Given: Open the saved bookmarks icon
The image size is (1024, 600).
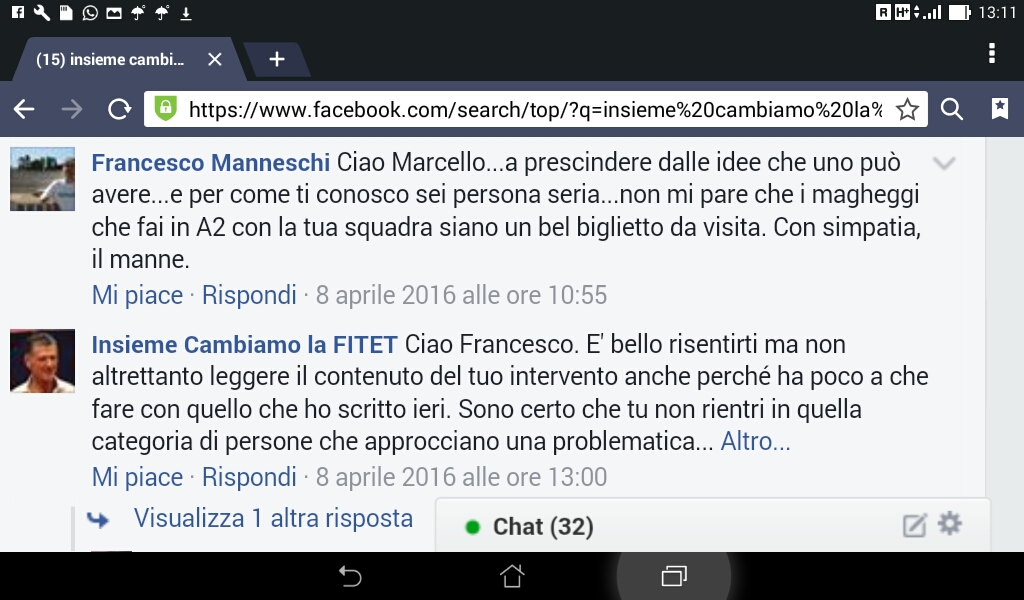Looking at the screenshot, I should pos(999,108).
